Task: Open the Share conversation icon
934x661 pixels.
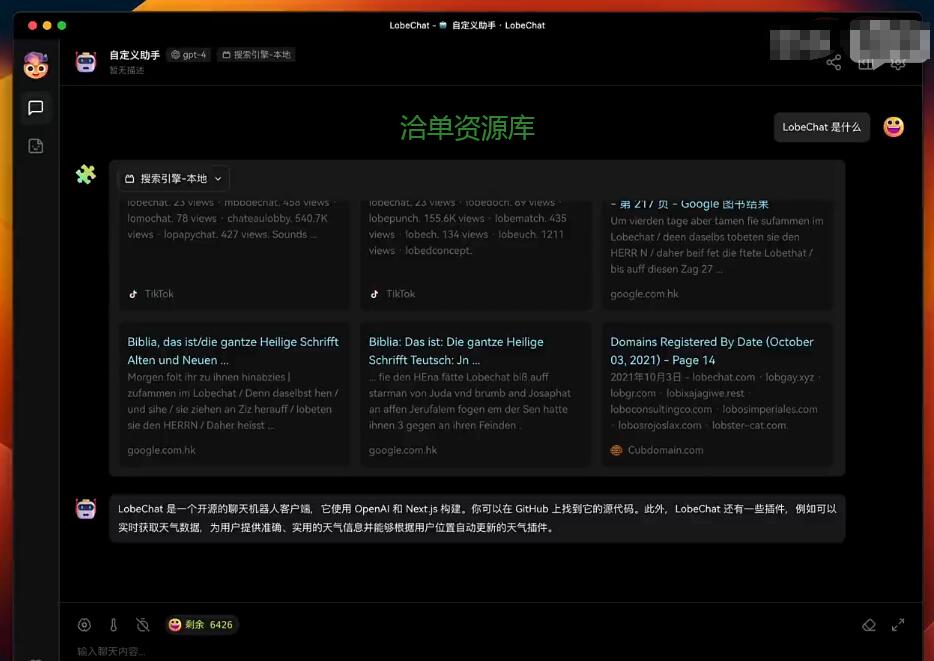Action: pyautogui.click(x=834, y=63)
